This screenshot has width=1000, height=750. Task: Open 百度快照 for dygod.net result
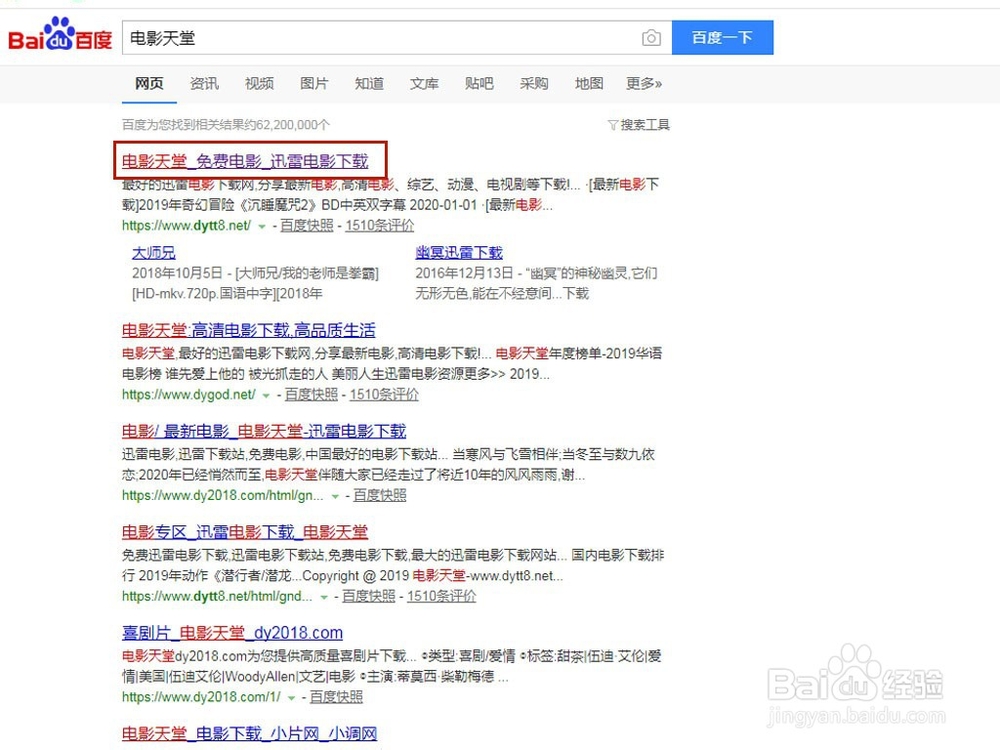point(311,394)
